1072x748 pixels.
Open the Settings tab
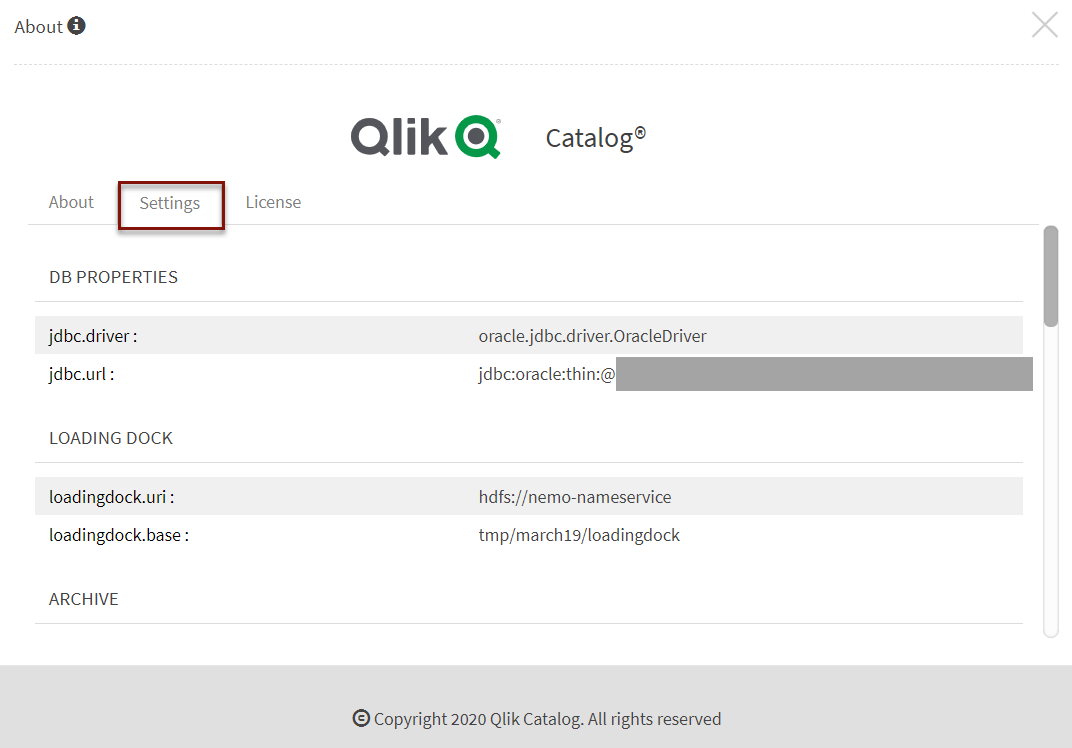tap(170, 203)
